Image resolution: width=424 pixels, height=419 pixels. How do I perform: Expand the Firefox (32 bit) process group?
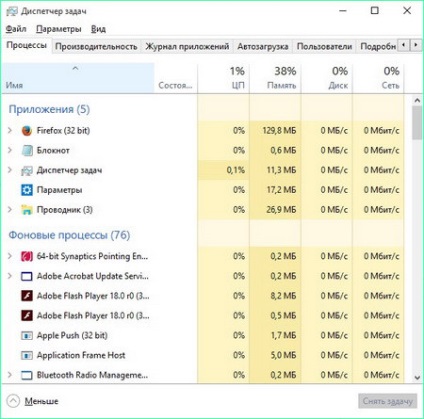(10, 130)
